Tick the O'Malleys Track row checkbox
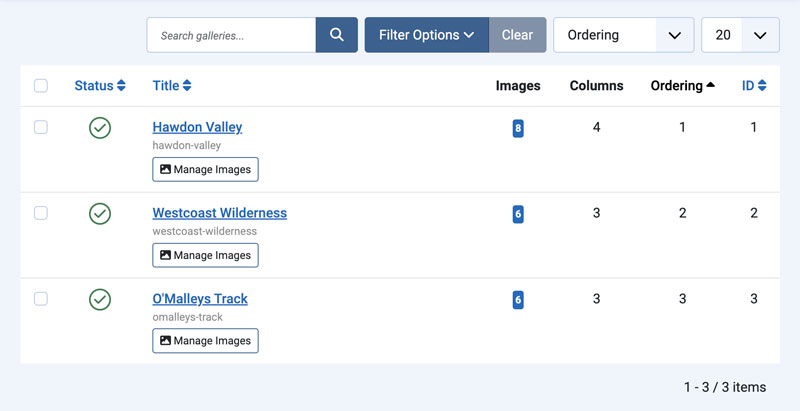The width and height of the screenshot is (800, 411). 41,299
